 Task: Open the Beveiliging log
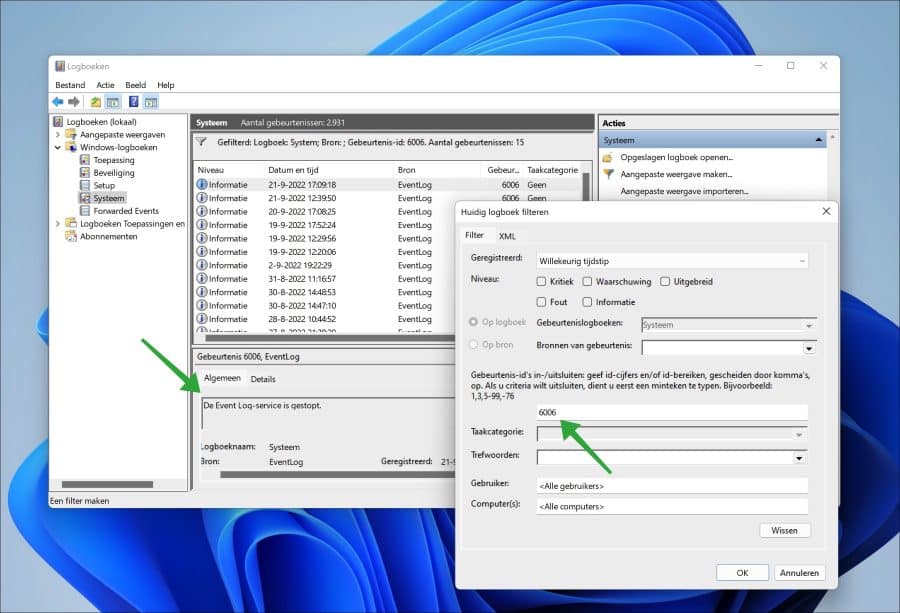coord(114,173)
